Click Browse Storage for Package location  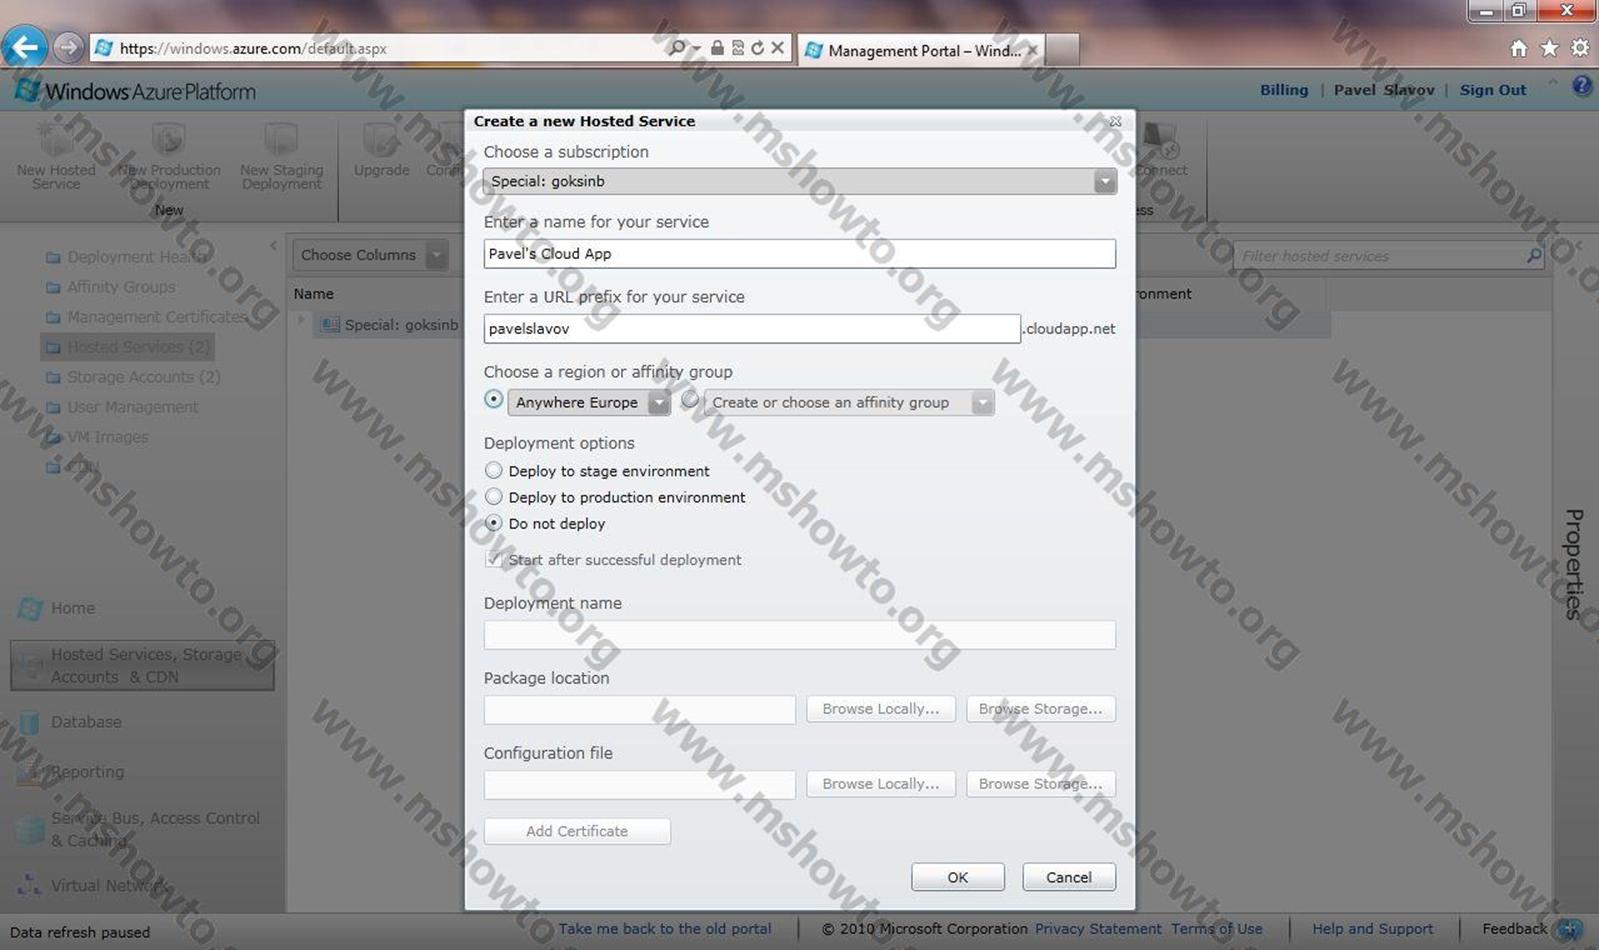click(1041, 709)
